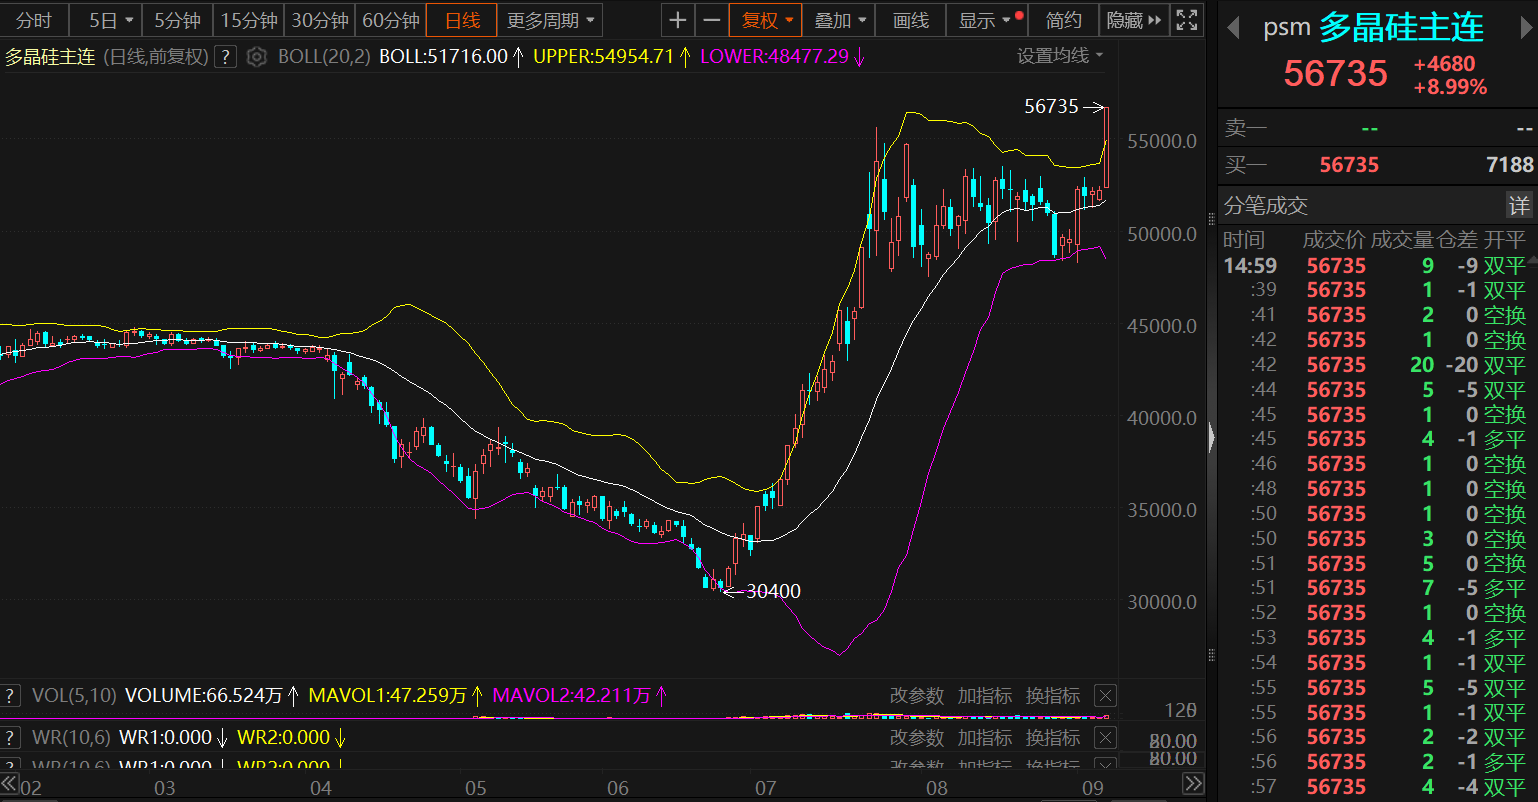1538x802 pixels.
Task: Expand the 更多周期 period dropdown
Action: [551, 20]
